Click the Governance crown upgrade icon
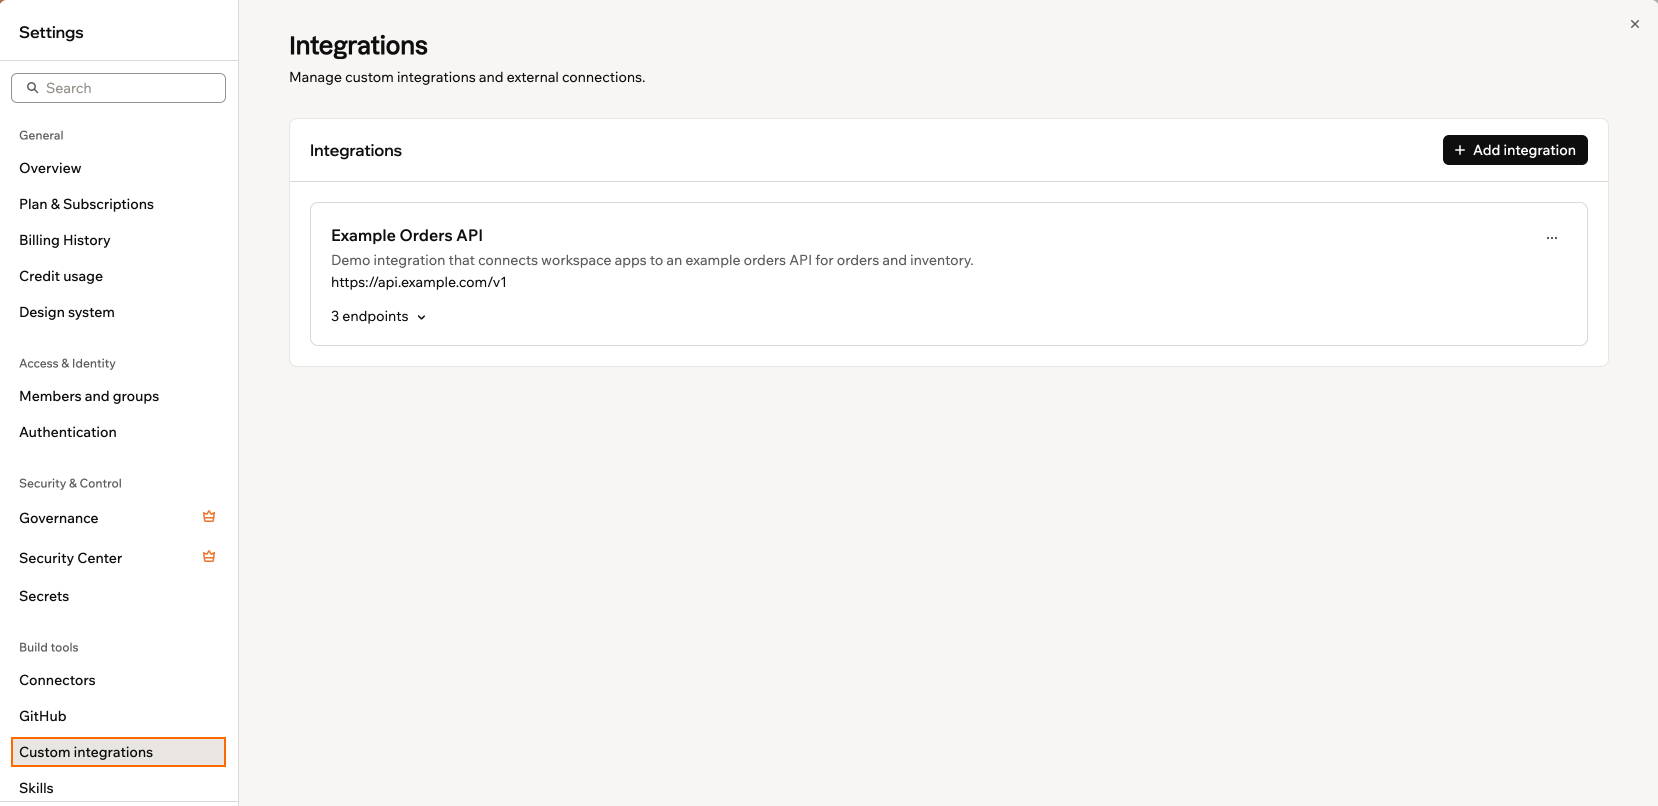The width and height of the screenshot is (1658, 806). coord(209,517)
